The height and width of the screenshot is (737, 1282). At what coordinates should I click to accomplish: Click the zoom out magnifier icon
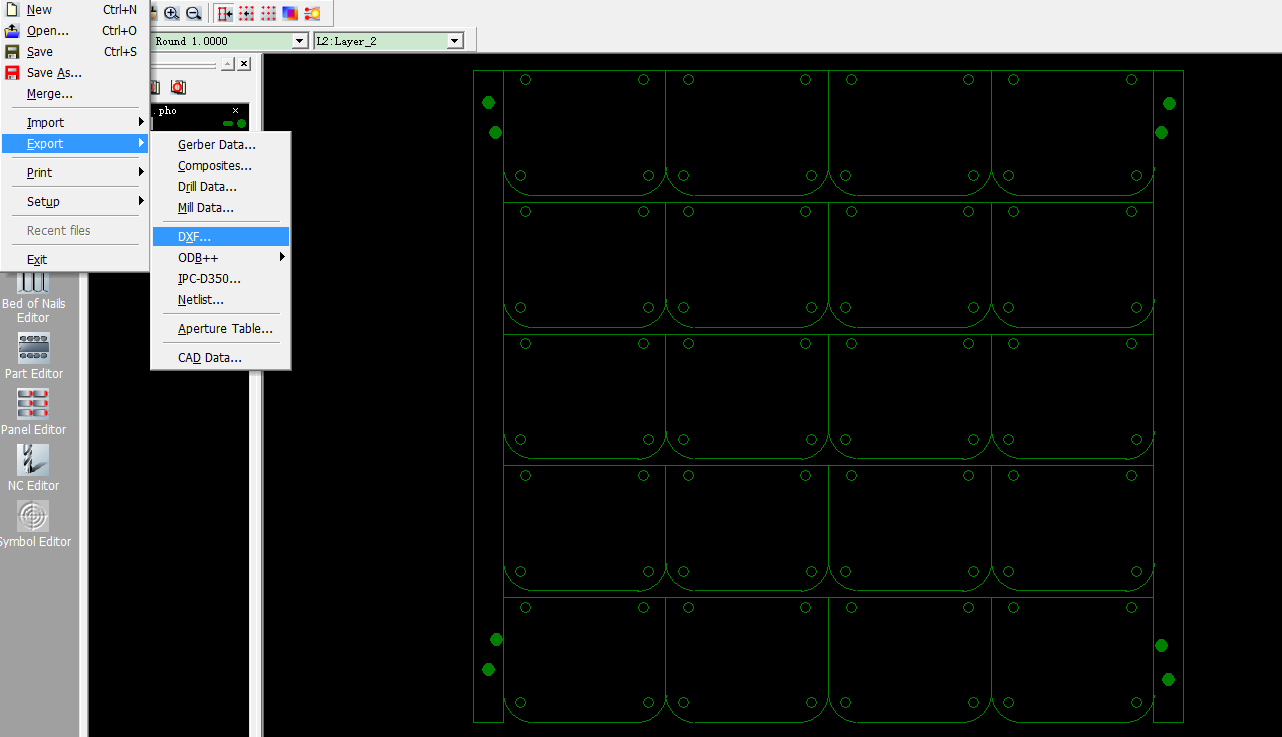point(194,14)
